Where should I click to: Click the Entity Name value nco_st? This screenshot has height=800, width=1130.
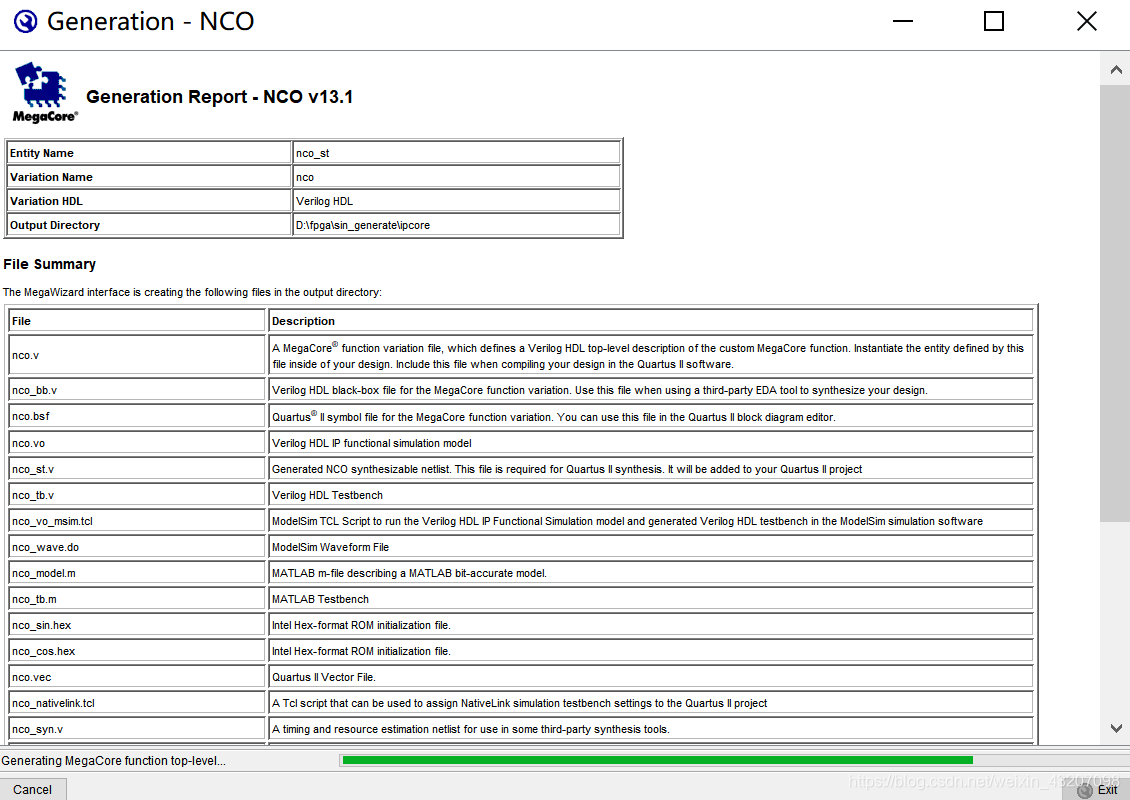pos(313,153)
